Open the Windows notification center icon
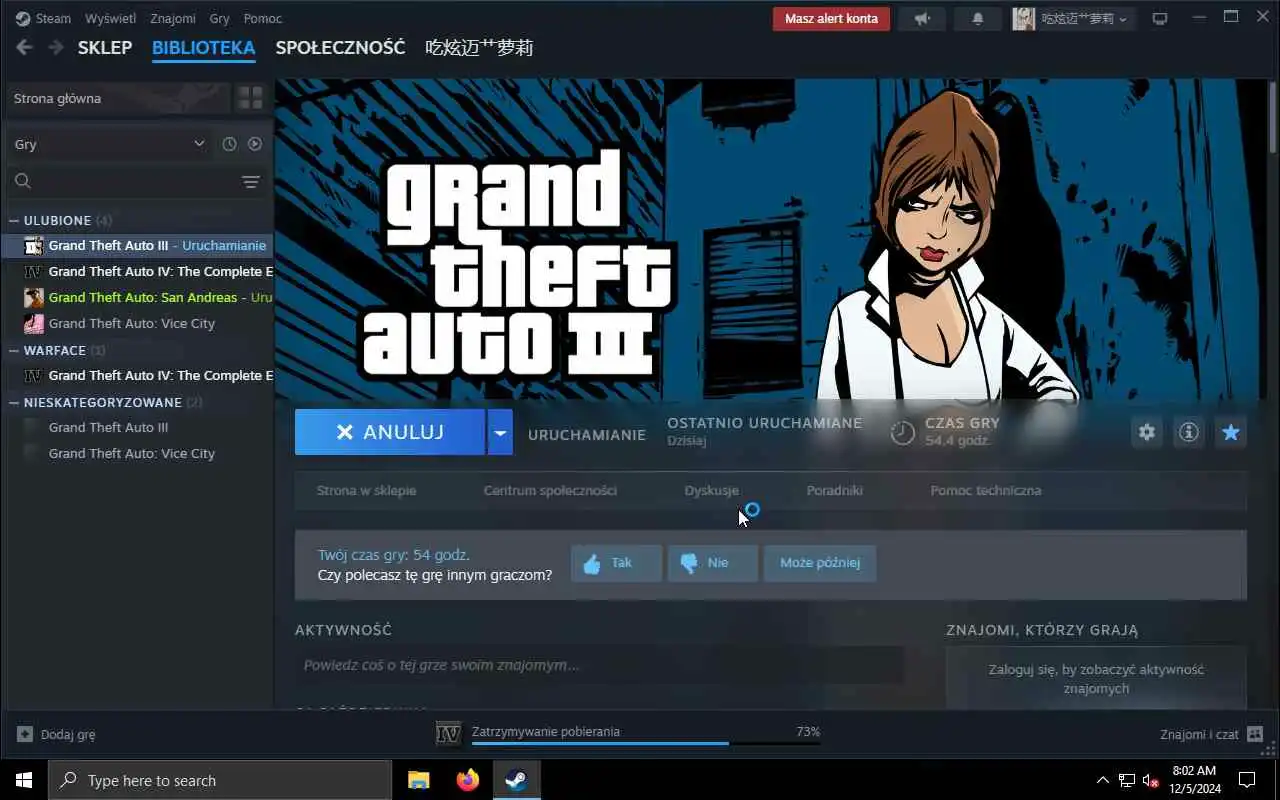The width and height of the screenshot is (1280, 800). [1247, 780]
